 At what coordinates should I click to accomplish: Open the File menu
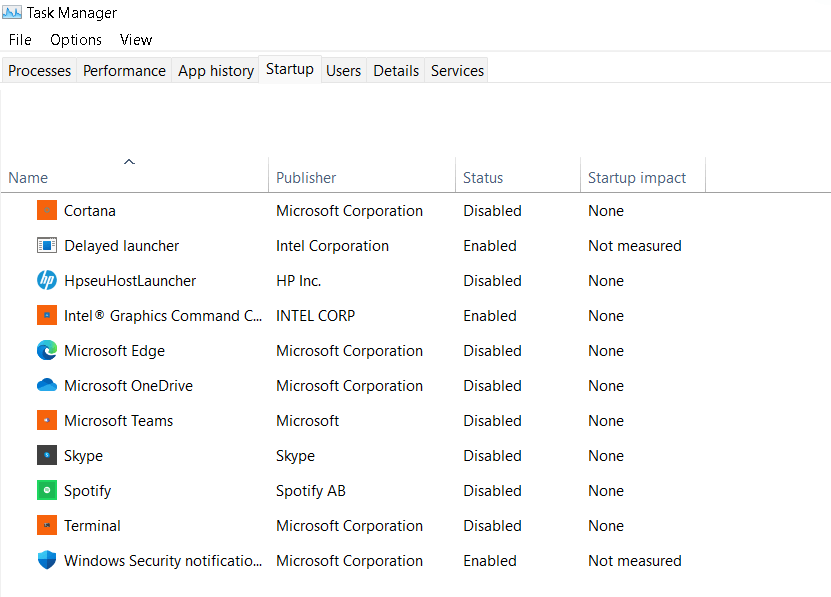pyautogui.click(x=19, y=40)
